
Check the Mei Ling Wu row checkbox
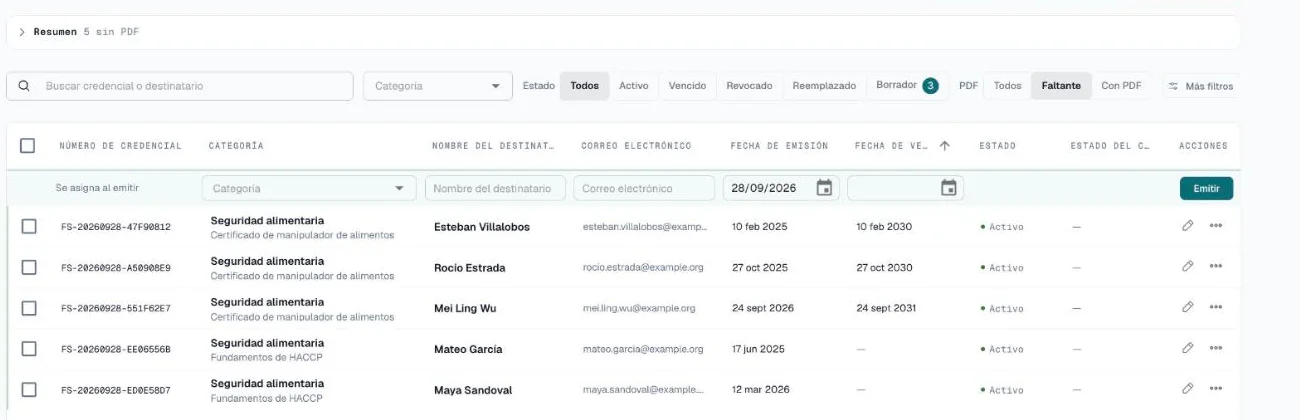pos(29,308)
